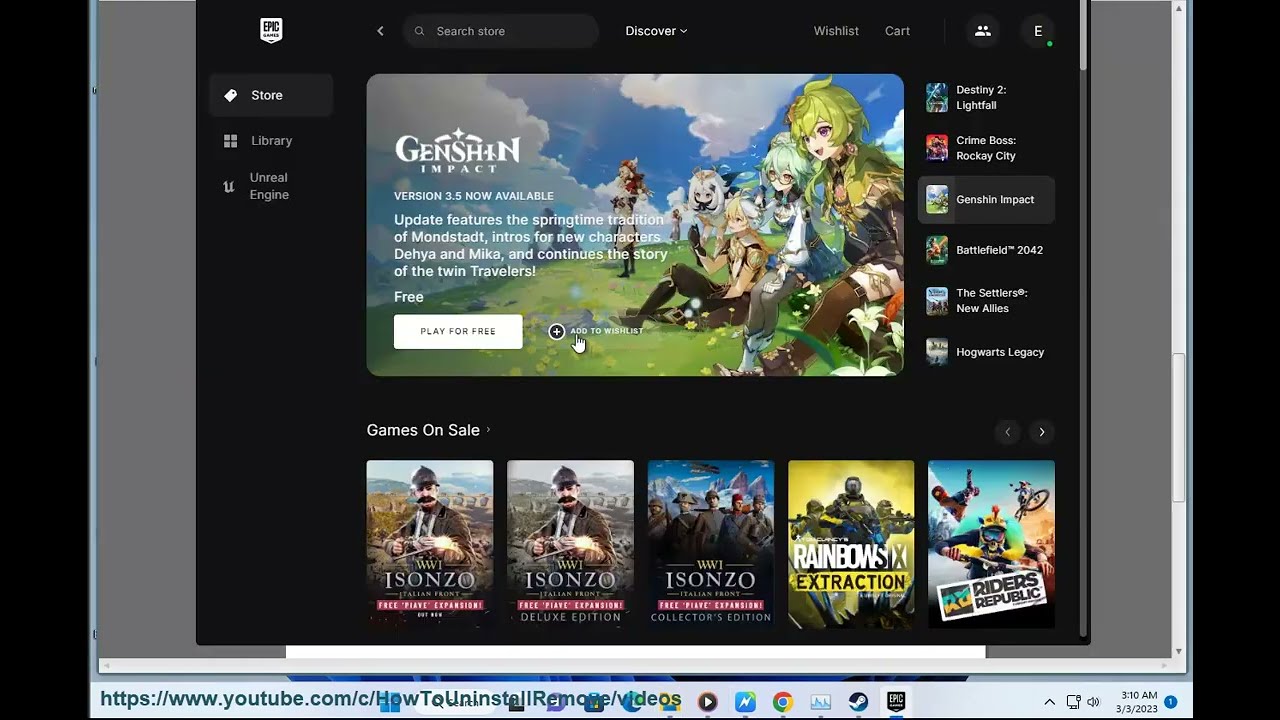This screenshot has width=1280, height=720.
Task: Click the Add to Wishlist label
Action: click(607, 331)
